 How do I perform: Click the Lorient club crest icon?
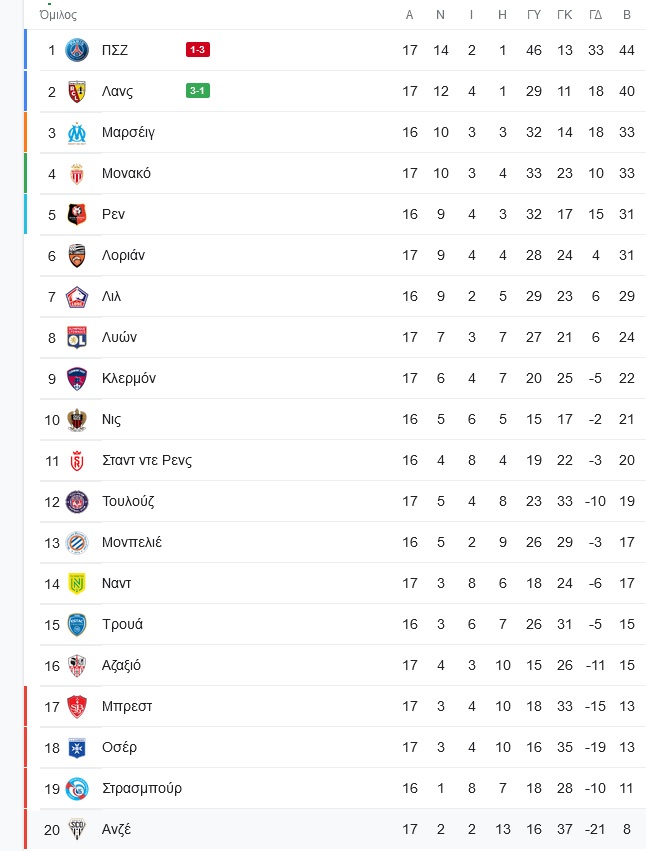coord(77,255)
